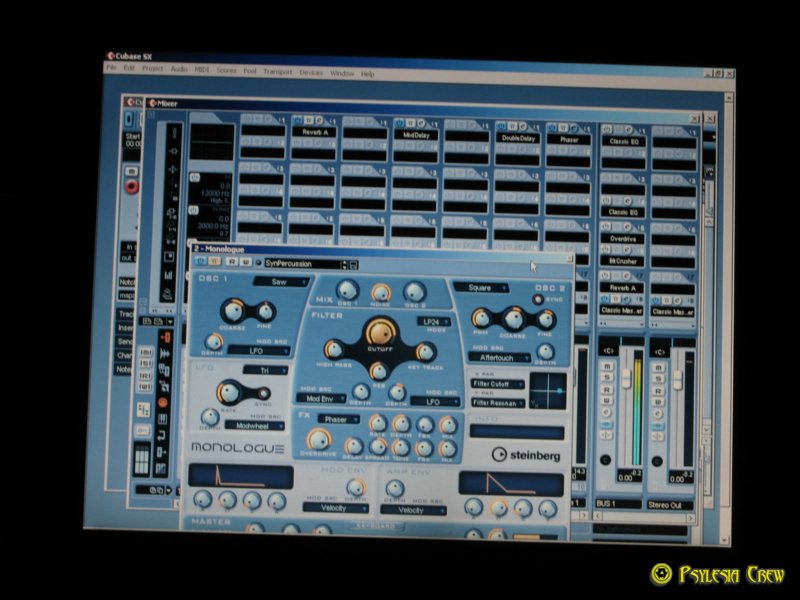Open the Transport menu
The height and width of the screenshot is (600, 800).
[278, 71]
